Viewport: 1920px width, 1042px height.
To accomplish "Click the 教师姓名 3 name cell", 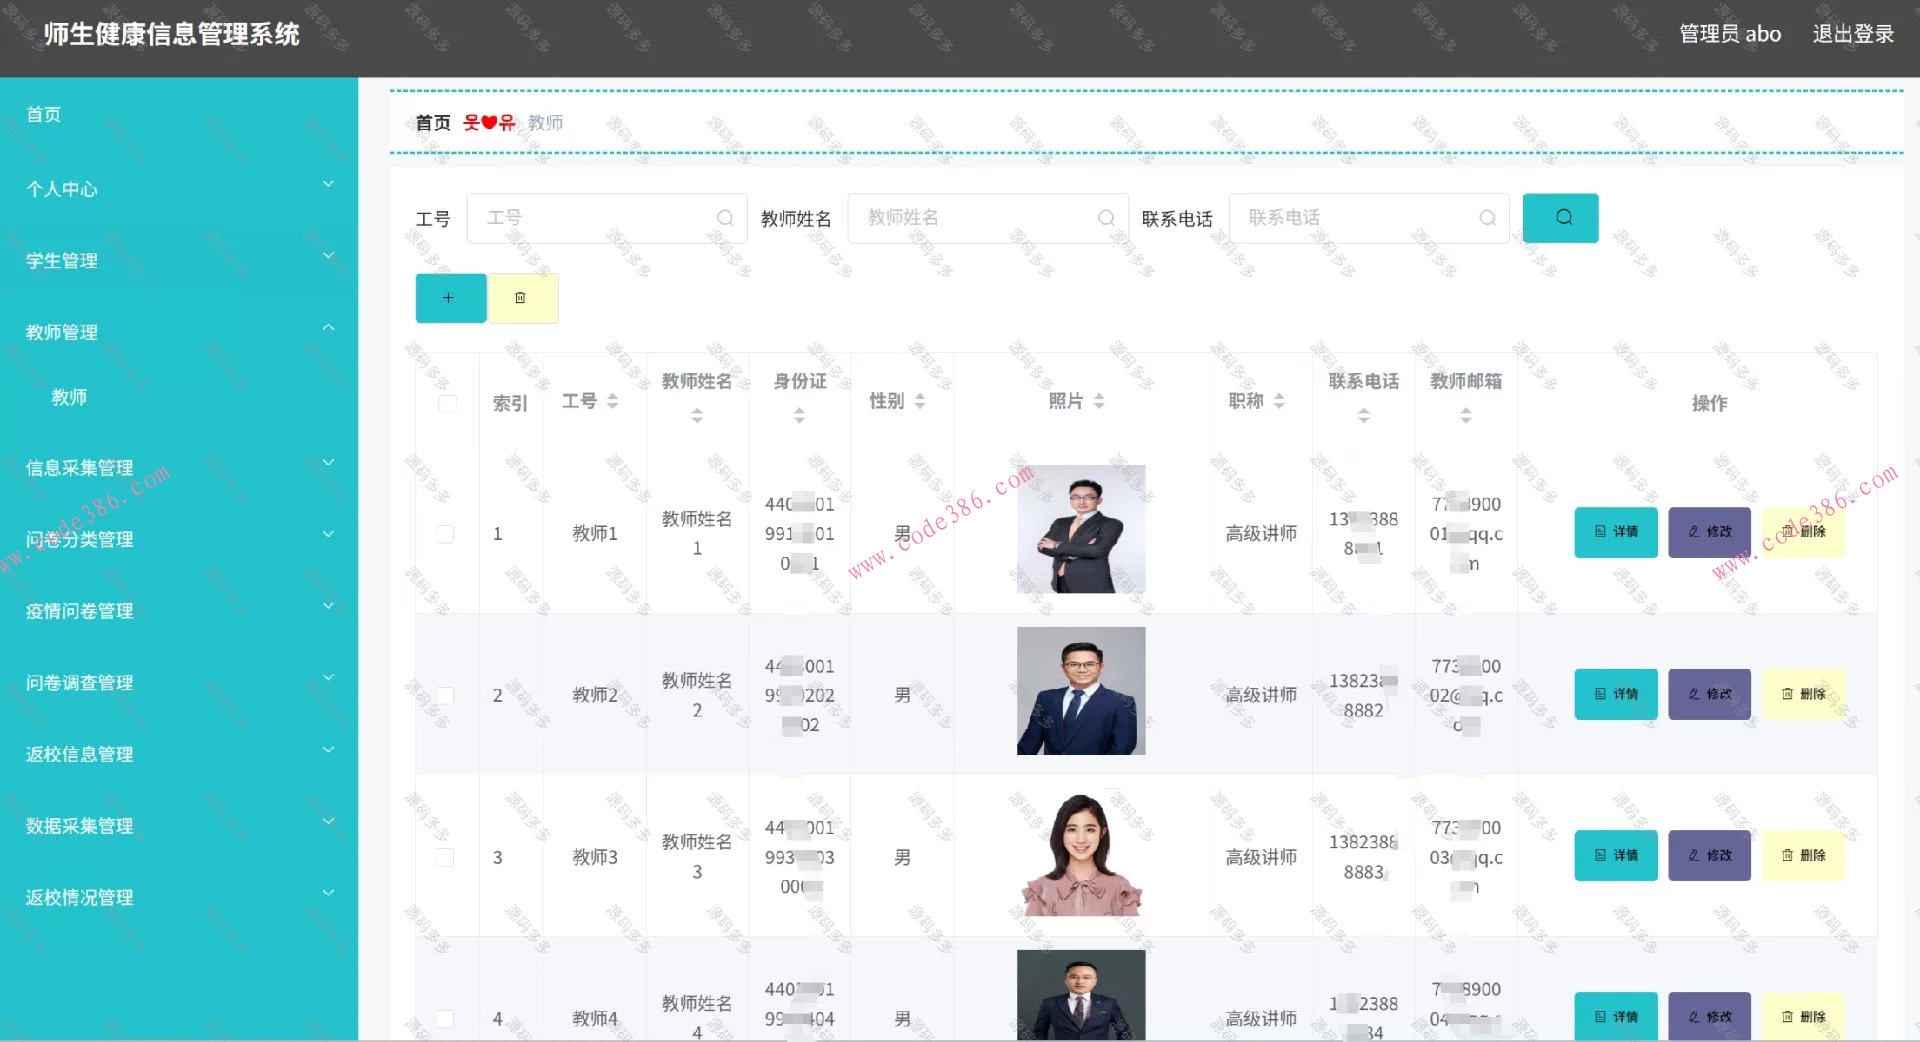I will pyautogui.click(x=697, y=857).
